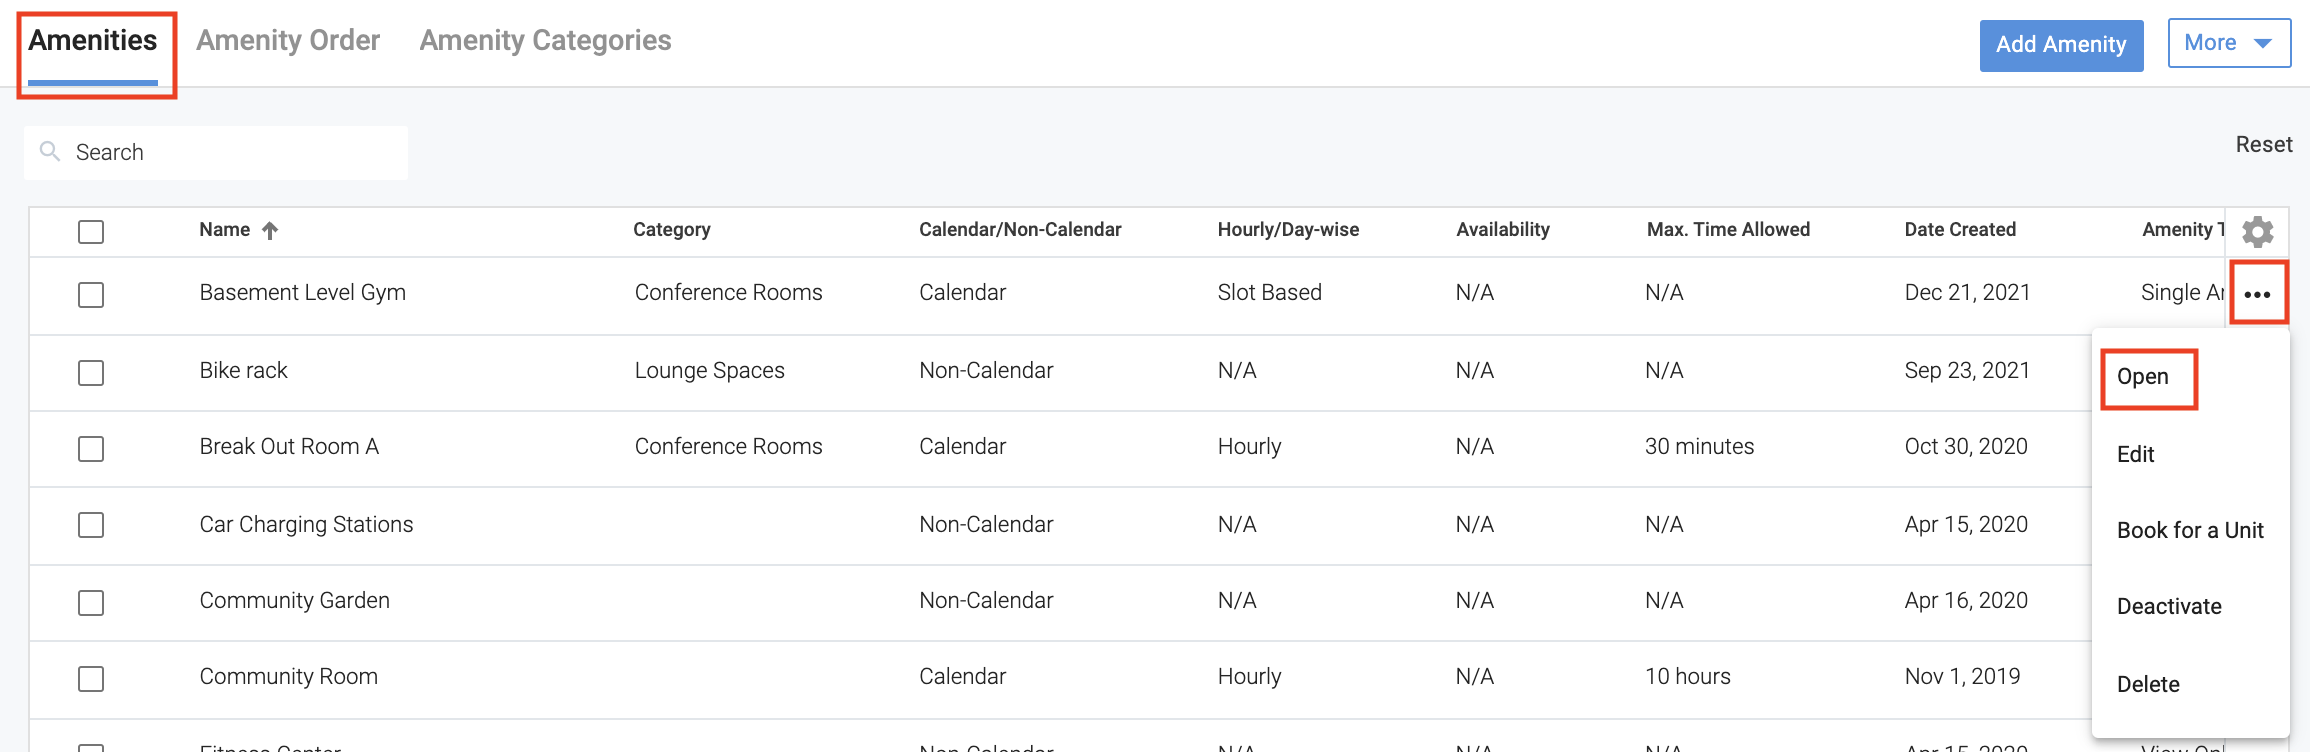Click the column settings gear icon

2257,232
